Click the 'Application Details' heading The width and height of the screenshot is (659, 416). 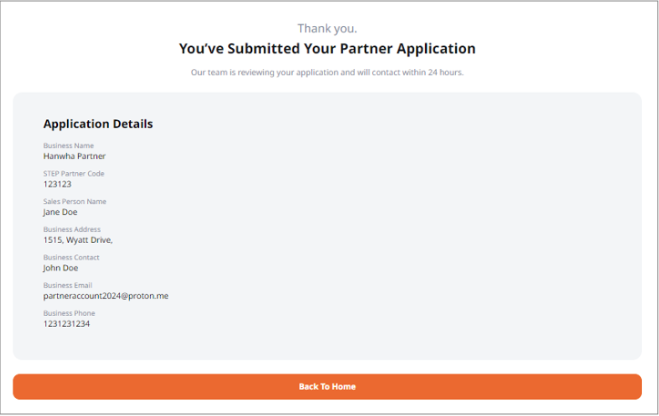pyautogui.click(x=98, y=124)
